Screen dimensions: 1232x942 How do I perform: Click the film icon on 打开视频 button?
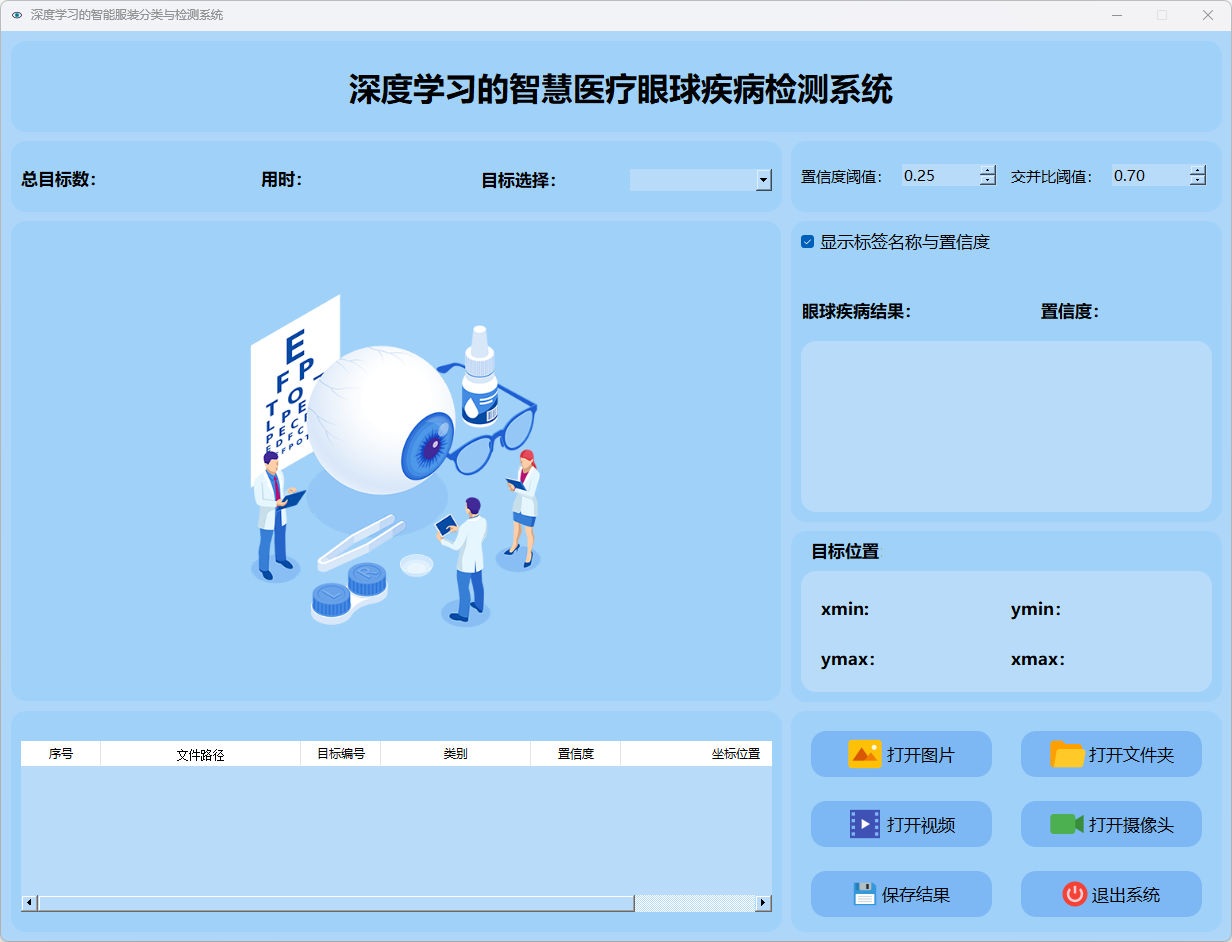864,824
